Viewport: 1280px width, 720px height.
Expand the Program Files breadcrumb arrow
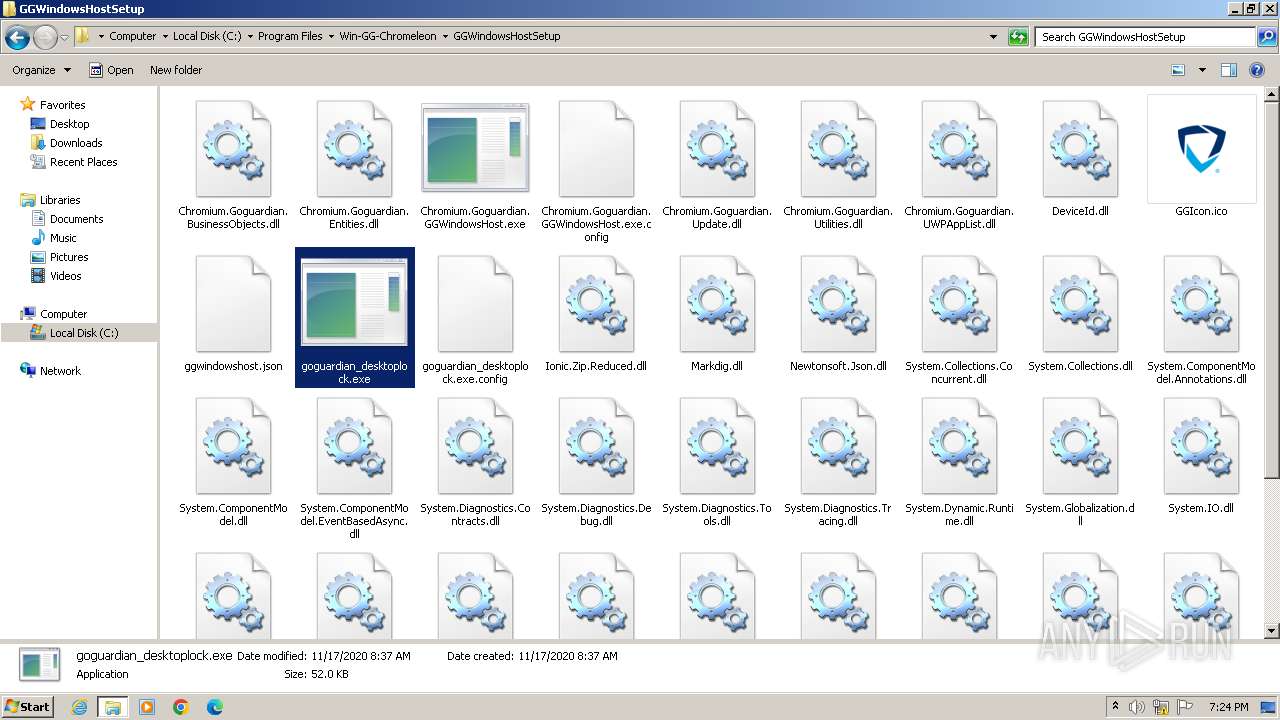click(x=330, y=36)
